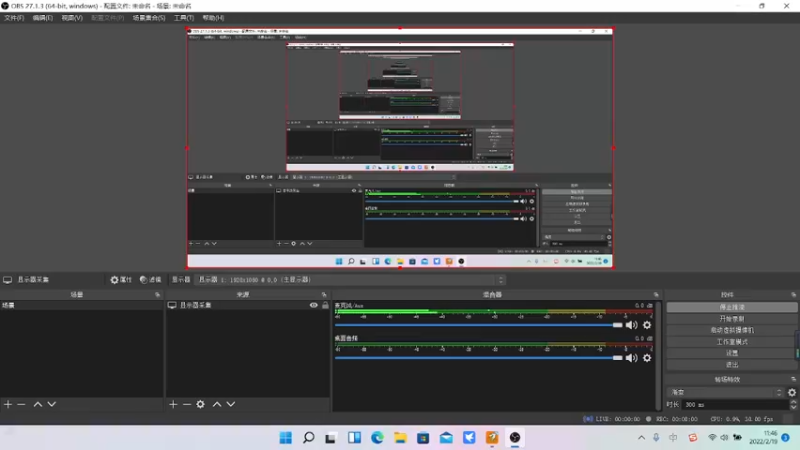Image resolution: width=800 pixels, height=450 pixels.
Task: Click the display capture monitor icon in sources list
Action: [x=172, y=305]
